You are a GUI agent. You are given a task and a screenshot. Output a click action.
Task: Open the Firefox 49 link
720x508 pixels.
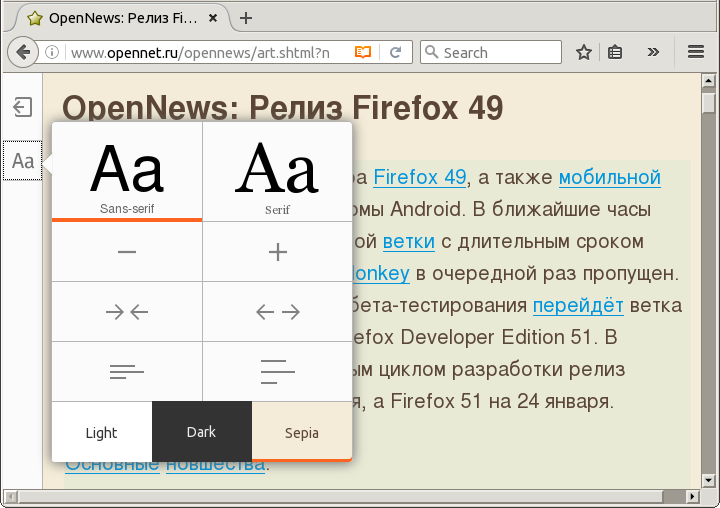tap(420, 177)
